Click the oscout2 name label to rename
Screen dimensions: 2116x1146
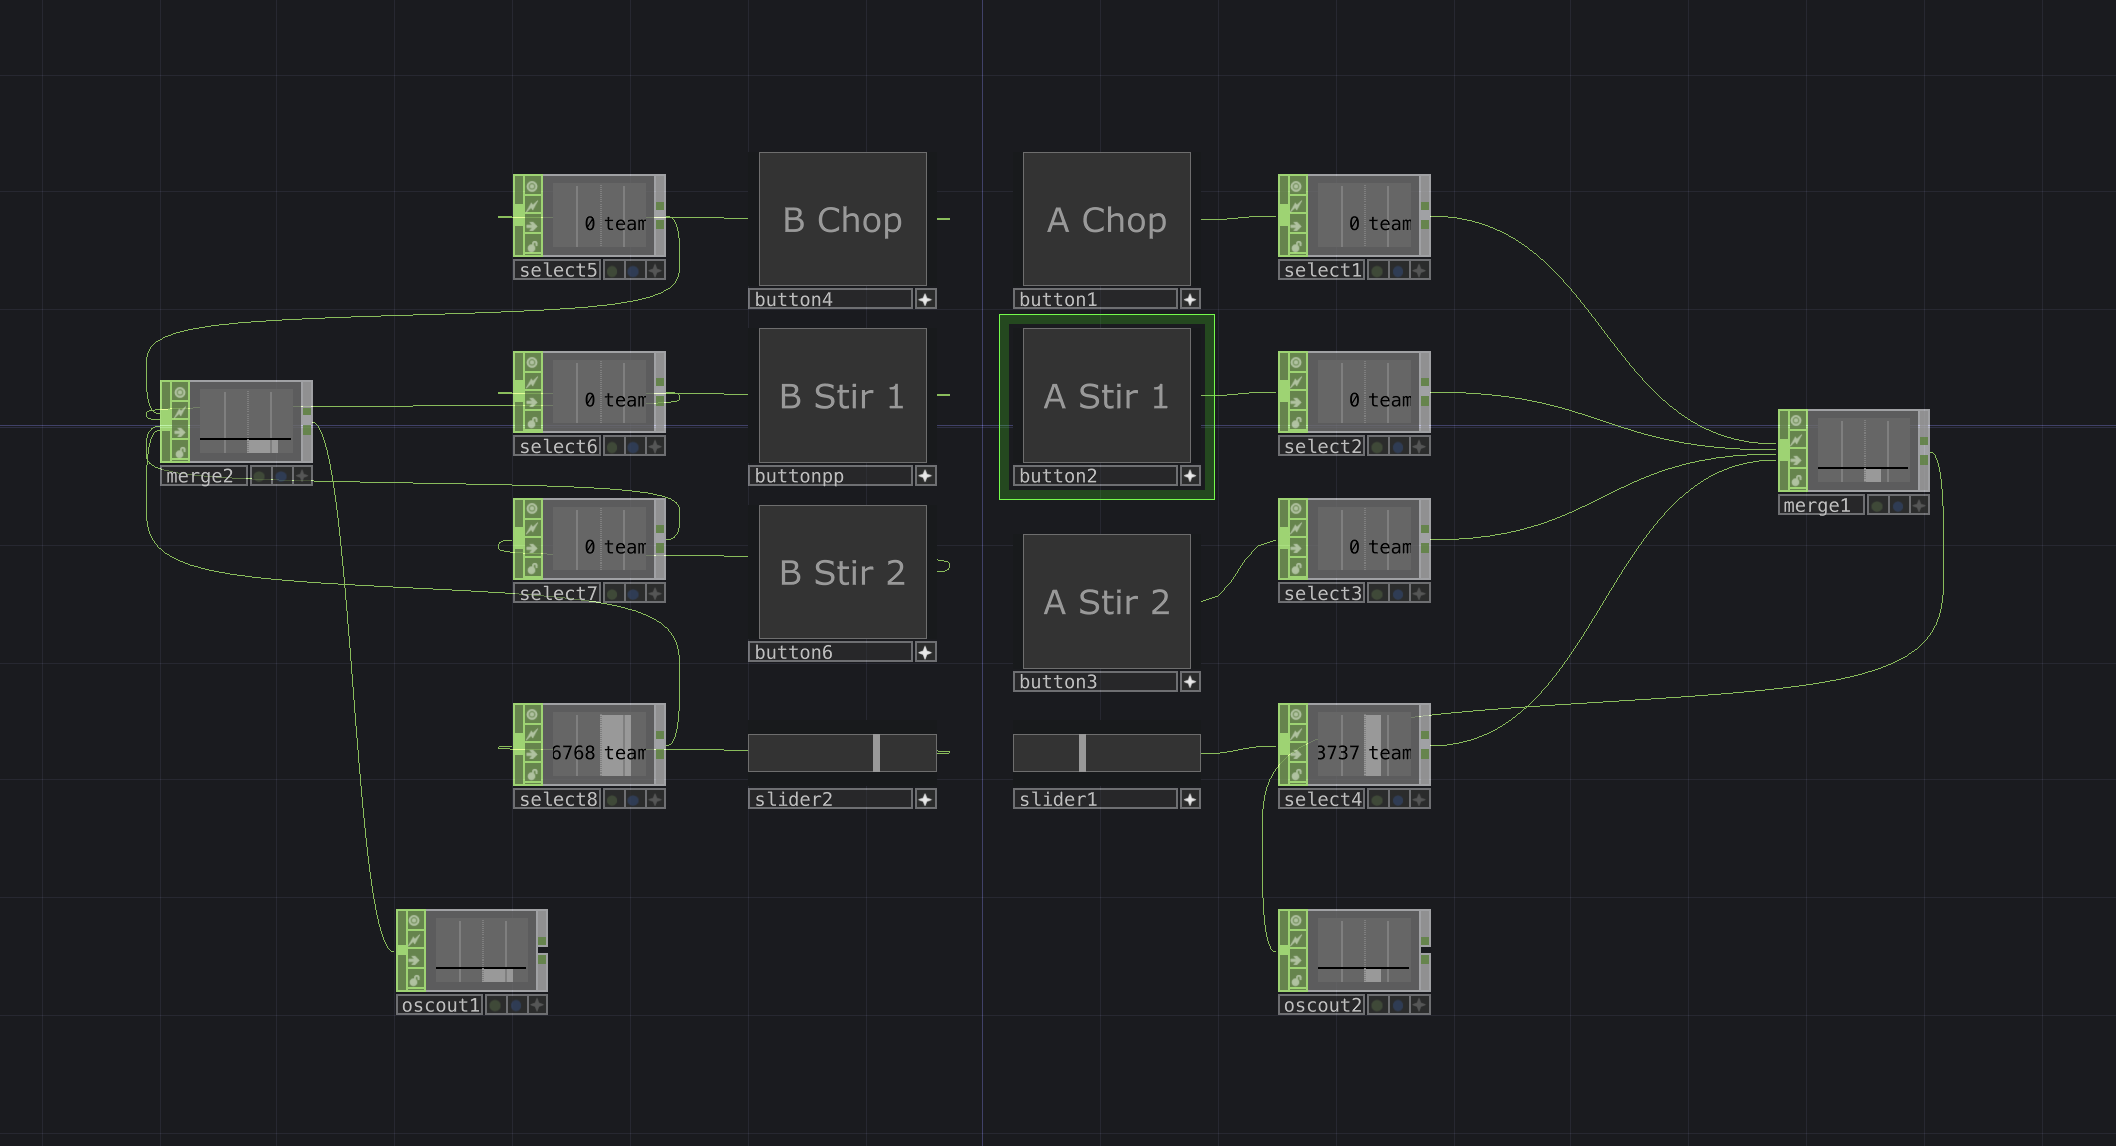[1322, 1005]
